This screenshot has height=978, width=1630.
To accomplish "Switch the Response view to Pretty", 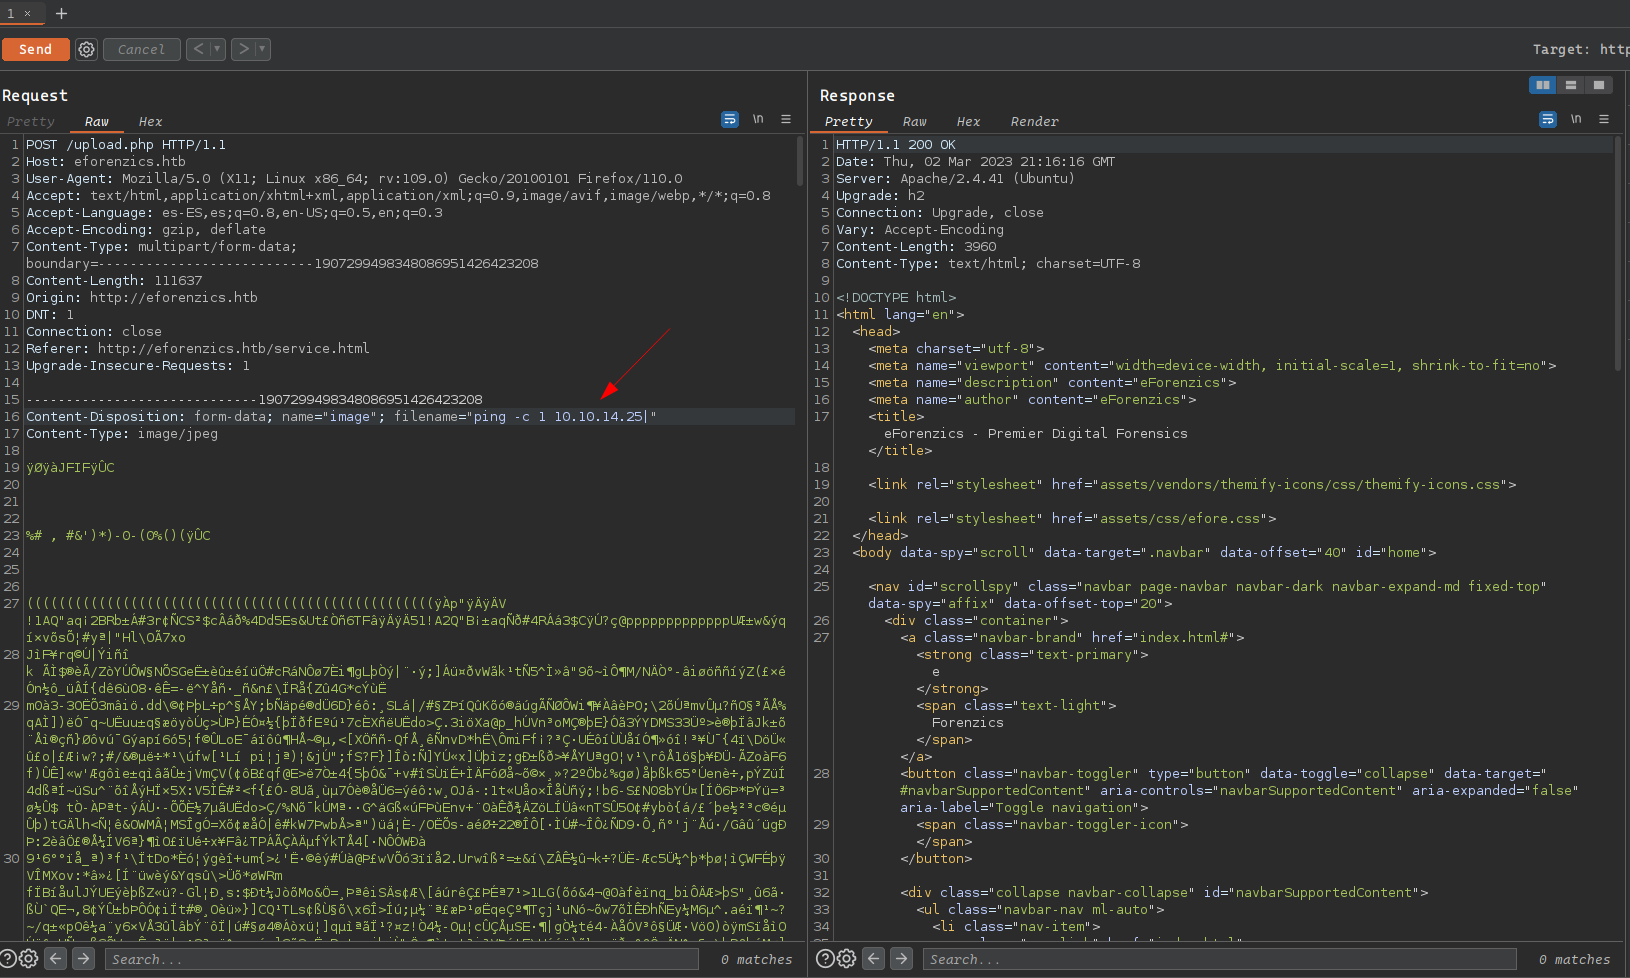I will [848, 121].
